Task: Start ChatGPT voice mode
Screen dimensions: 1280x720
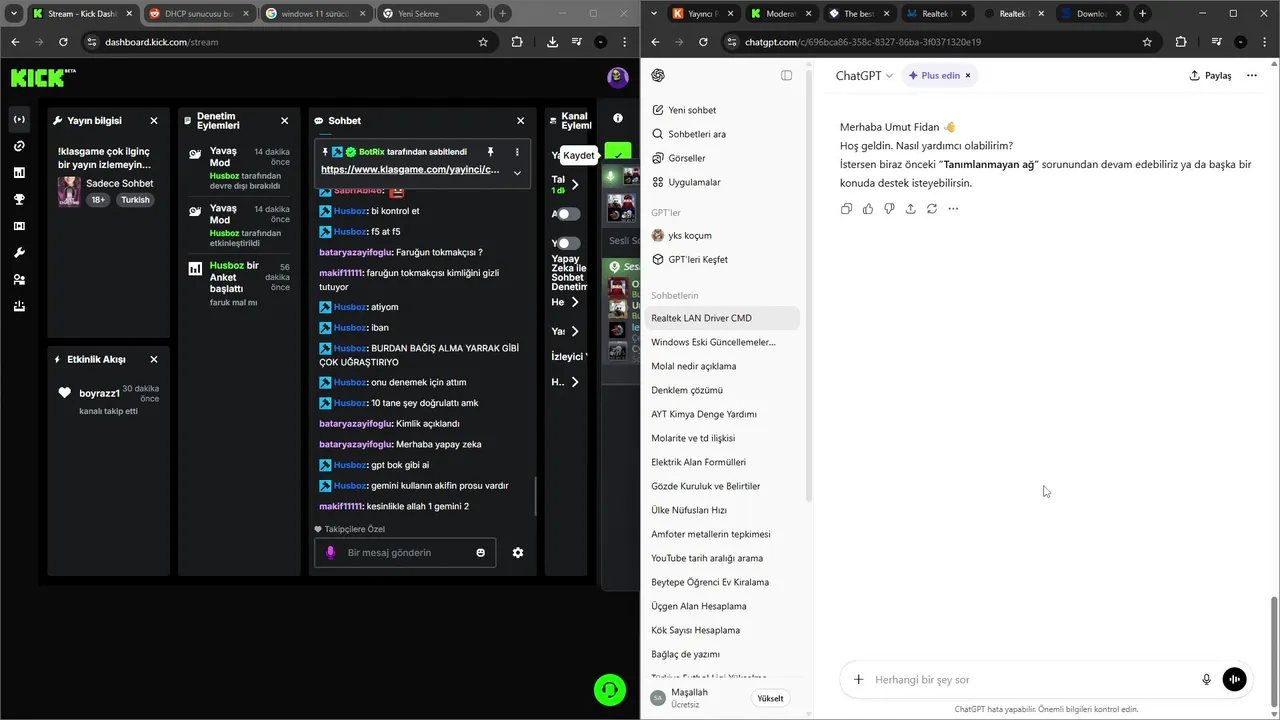Action: point(1235,680)
